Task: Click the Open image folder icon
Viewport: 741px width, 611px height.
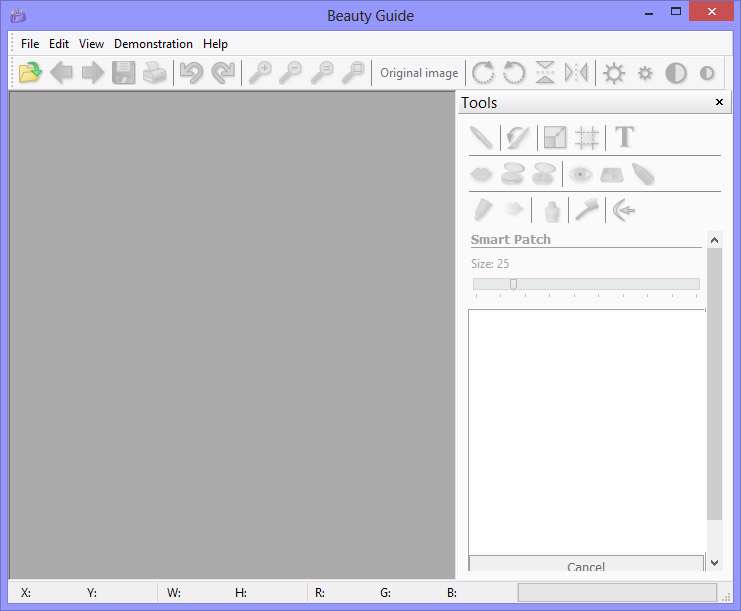Action: (30, 73)
